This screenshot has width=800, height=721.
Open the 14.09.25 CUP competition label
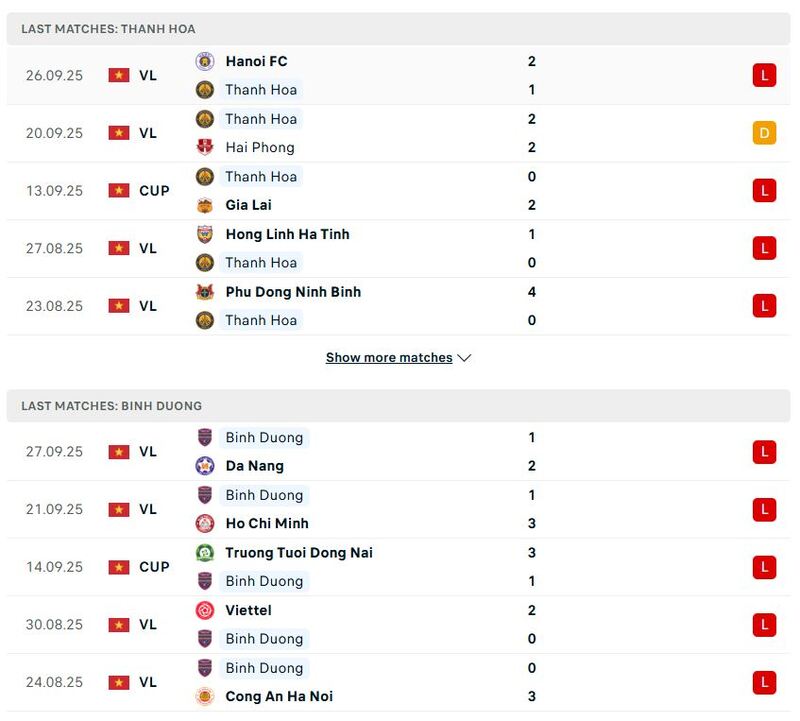(x=154, y=567)
